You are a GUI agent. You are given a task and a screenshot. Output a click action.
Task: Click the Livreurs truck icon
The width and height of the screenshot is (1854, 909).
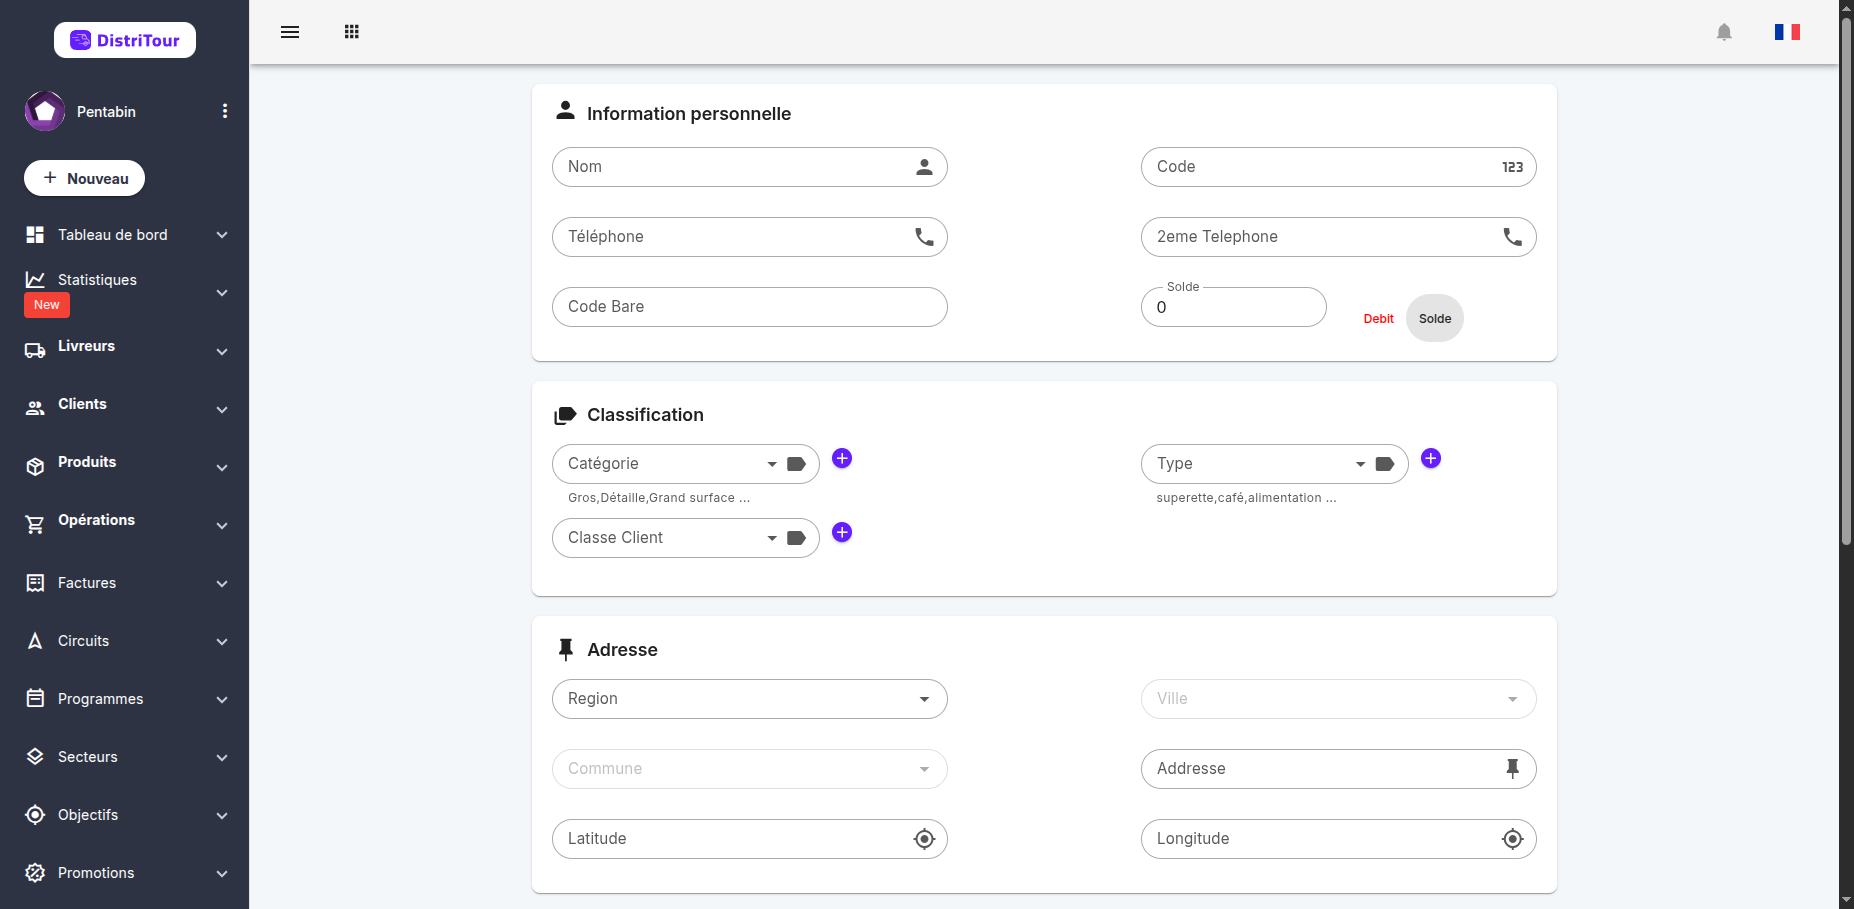(x=35, y=351)
